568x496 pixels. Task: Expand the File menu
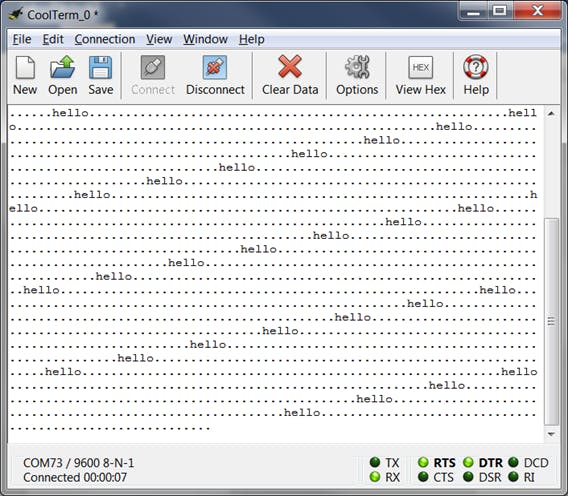tap(22, 39)
